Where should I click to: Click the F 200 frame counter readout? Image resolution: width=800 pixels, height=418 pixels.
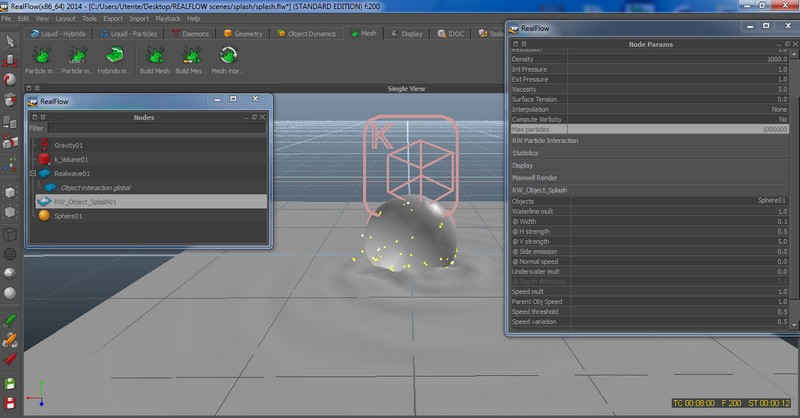731,403
